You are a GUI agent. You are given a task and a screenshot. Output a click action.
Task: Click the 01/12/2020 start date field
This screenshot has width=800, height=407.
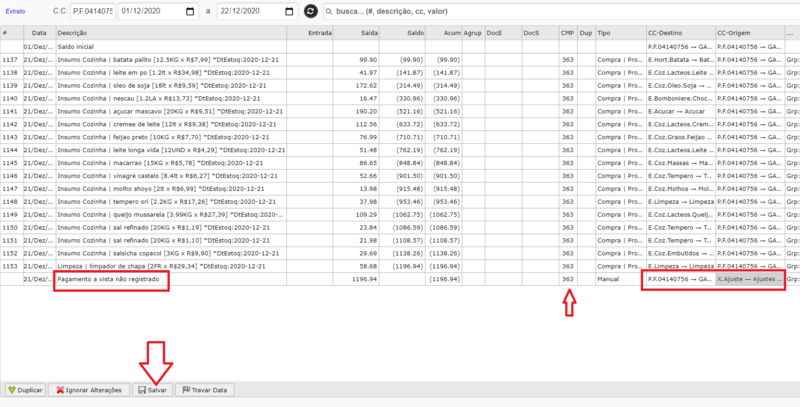click(158, 11)
